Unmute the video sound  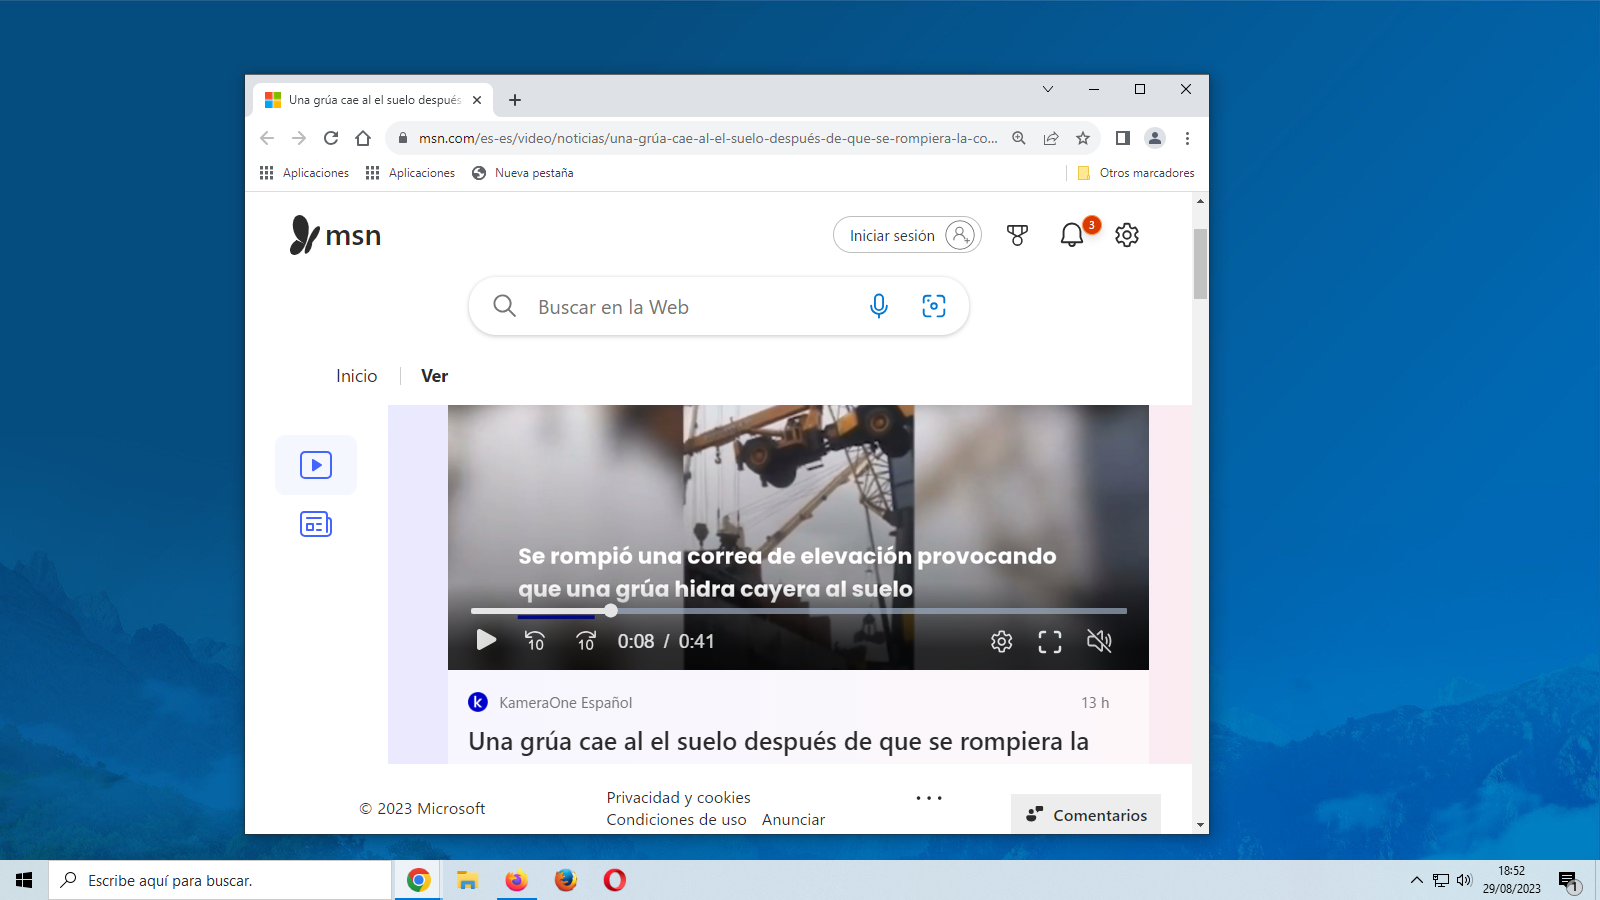(x=1099, y=641)
